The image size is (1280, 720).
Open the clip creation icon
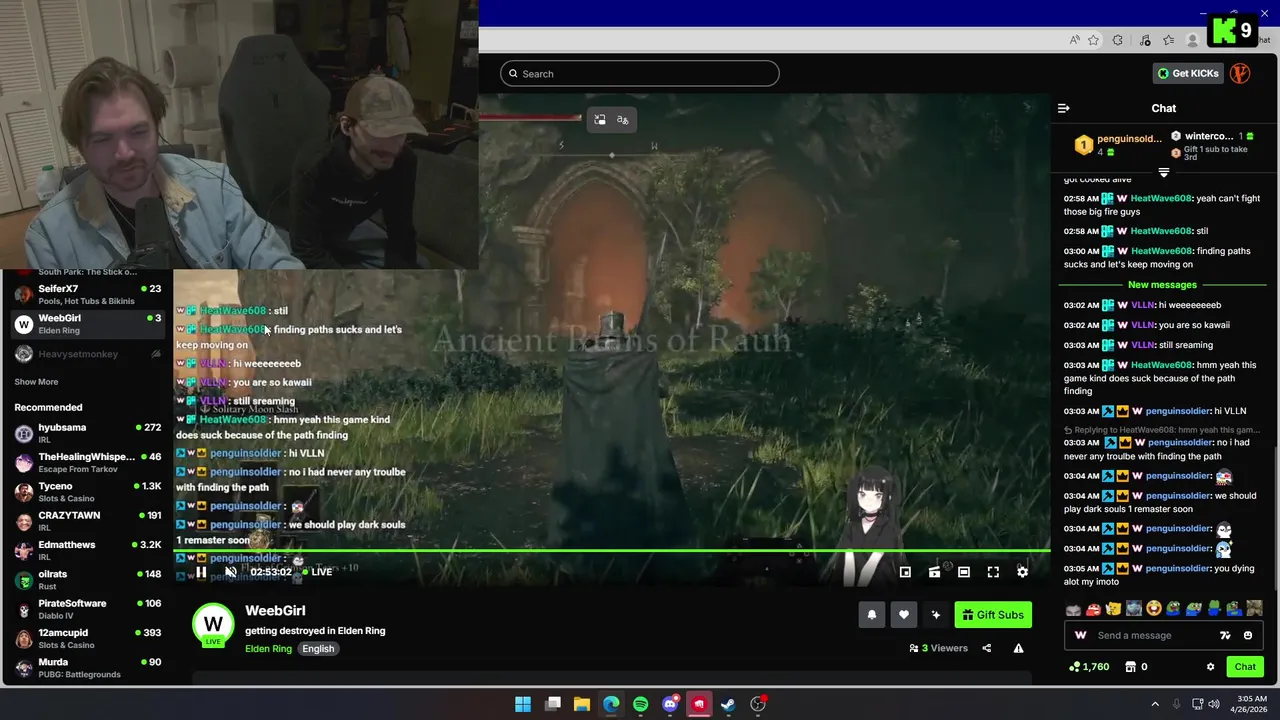[934, 572]
